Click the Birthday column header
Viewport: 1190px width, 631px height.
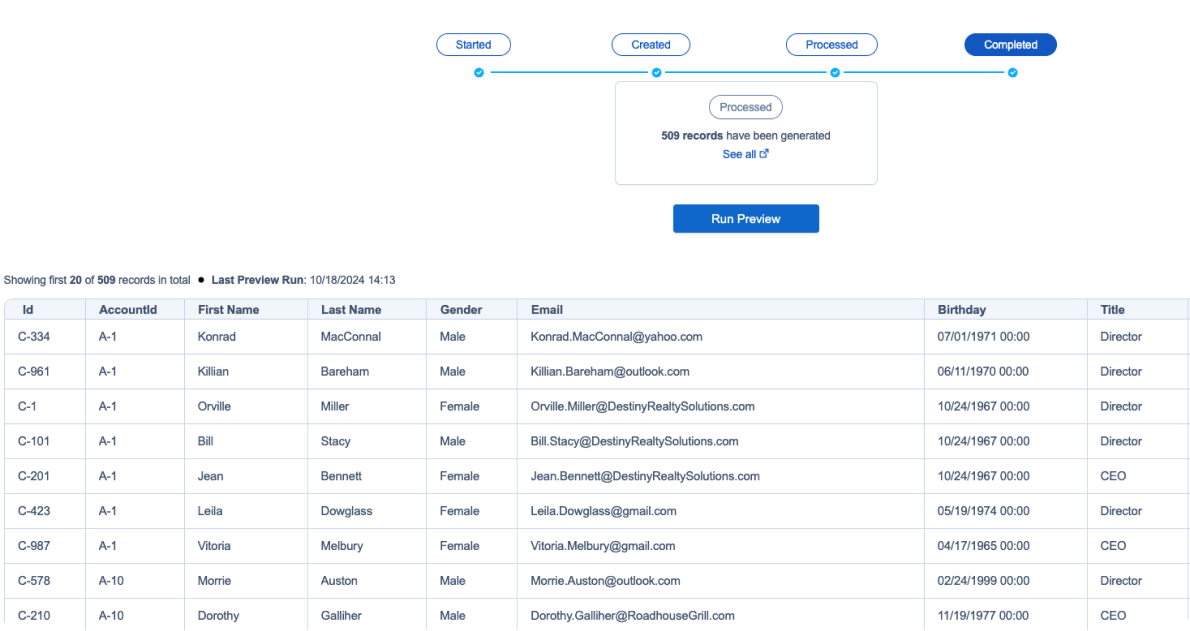click(x=961, y=310)
